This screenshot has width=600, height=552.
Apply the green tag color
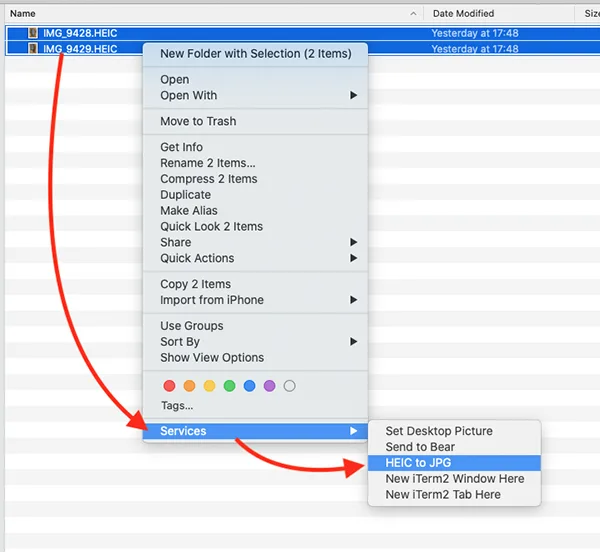coord(230,386)
